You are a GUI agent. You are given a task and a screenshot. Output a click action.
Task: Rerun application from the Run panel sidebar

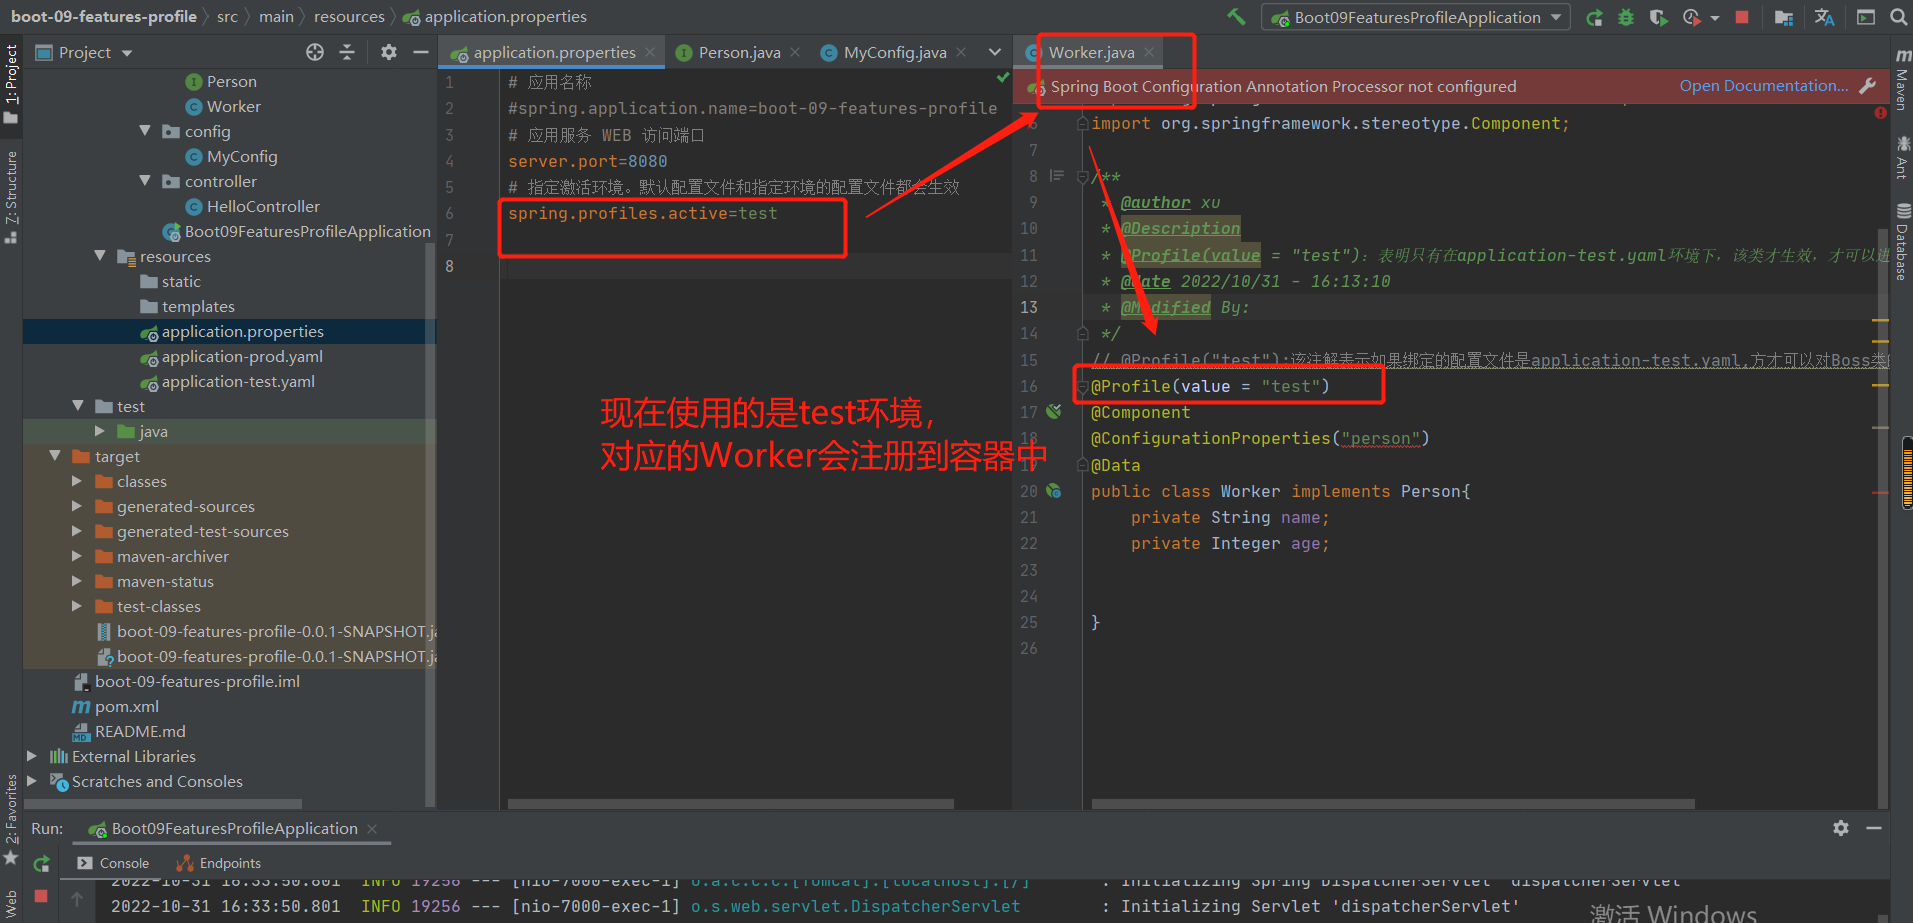coord(41,864)
